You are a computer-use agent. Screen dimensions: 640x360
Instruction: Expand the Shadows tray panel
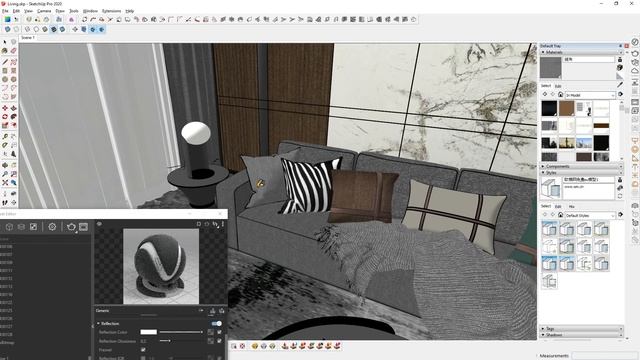(543, 335)
